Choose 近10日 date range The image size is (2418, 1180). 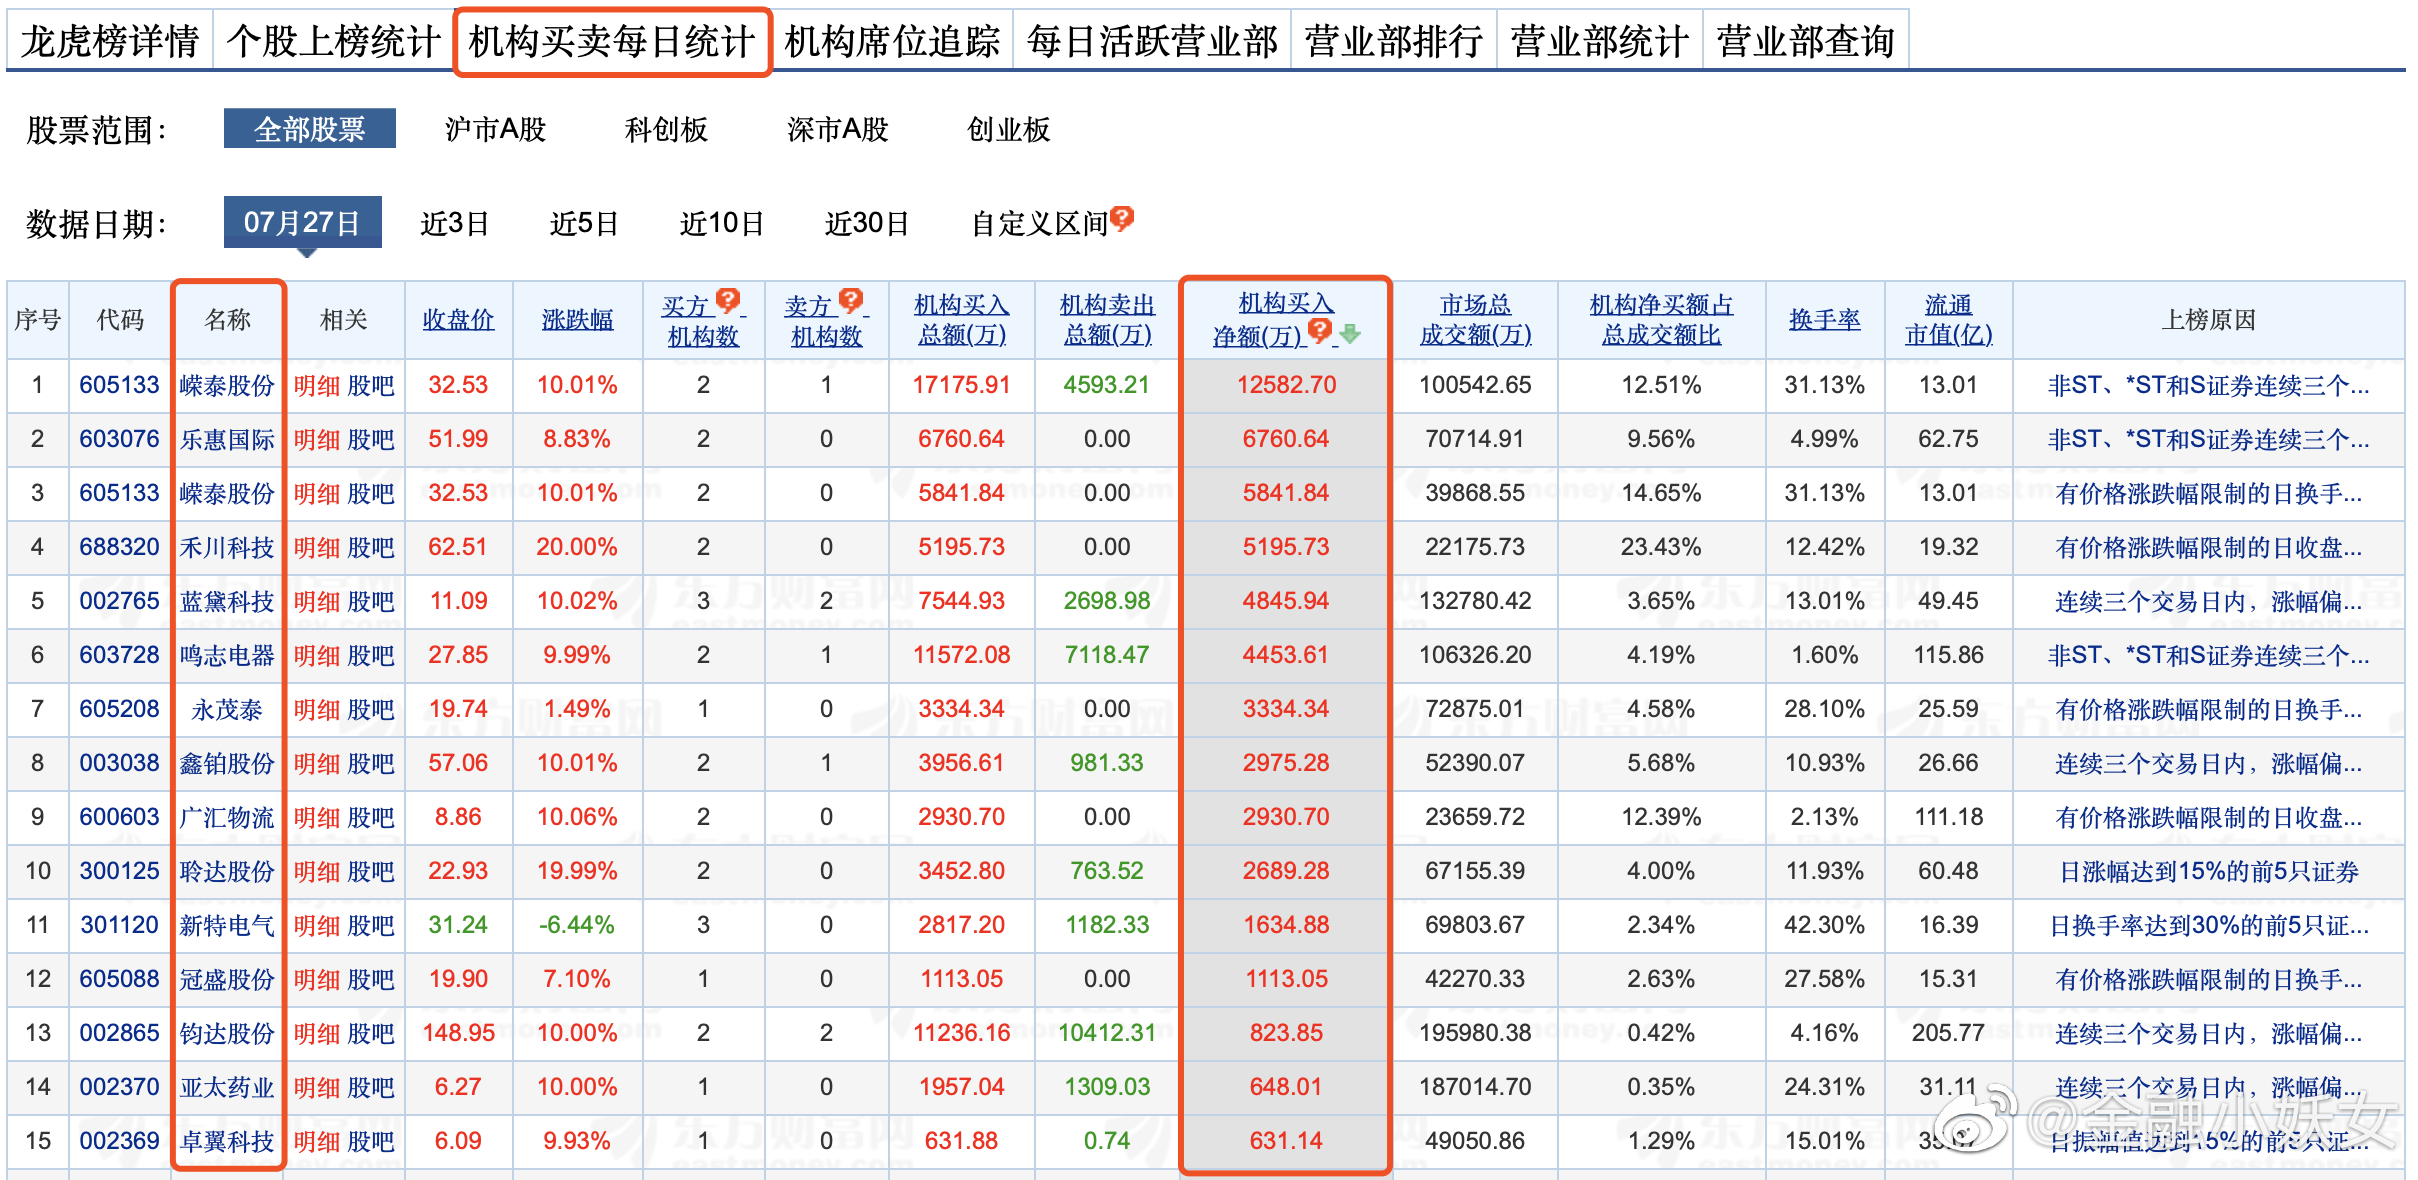(722, 223)
